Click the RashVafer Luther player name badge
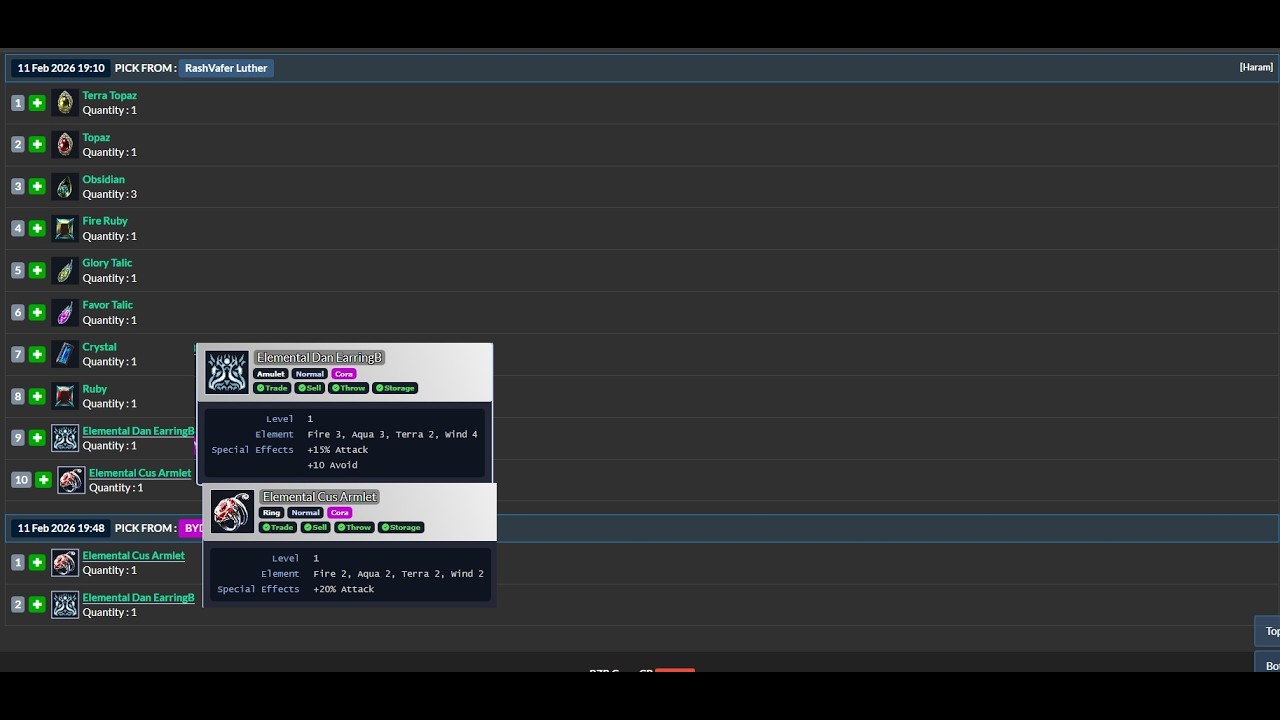The height and width of the screenshot is (720, 1280). (x=226, y=68)
